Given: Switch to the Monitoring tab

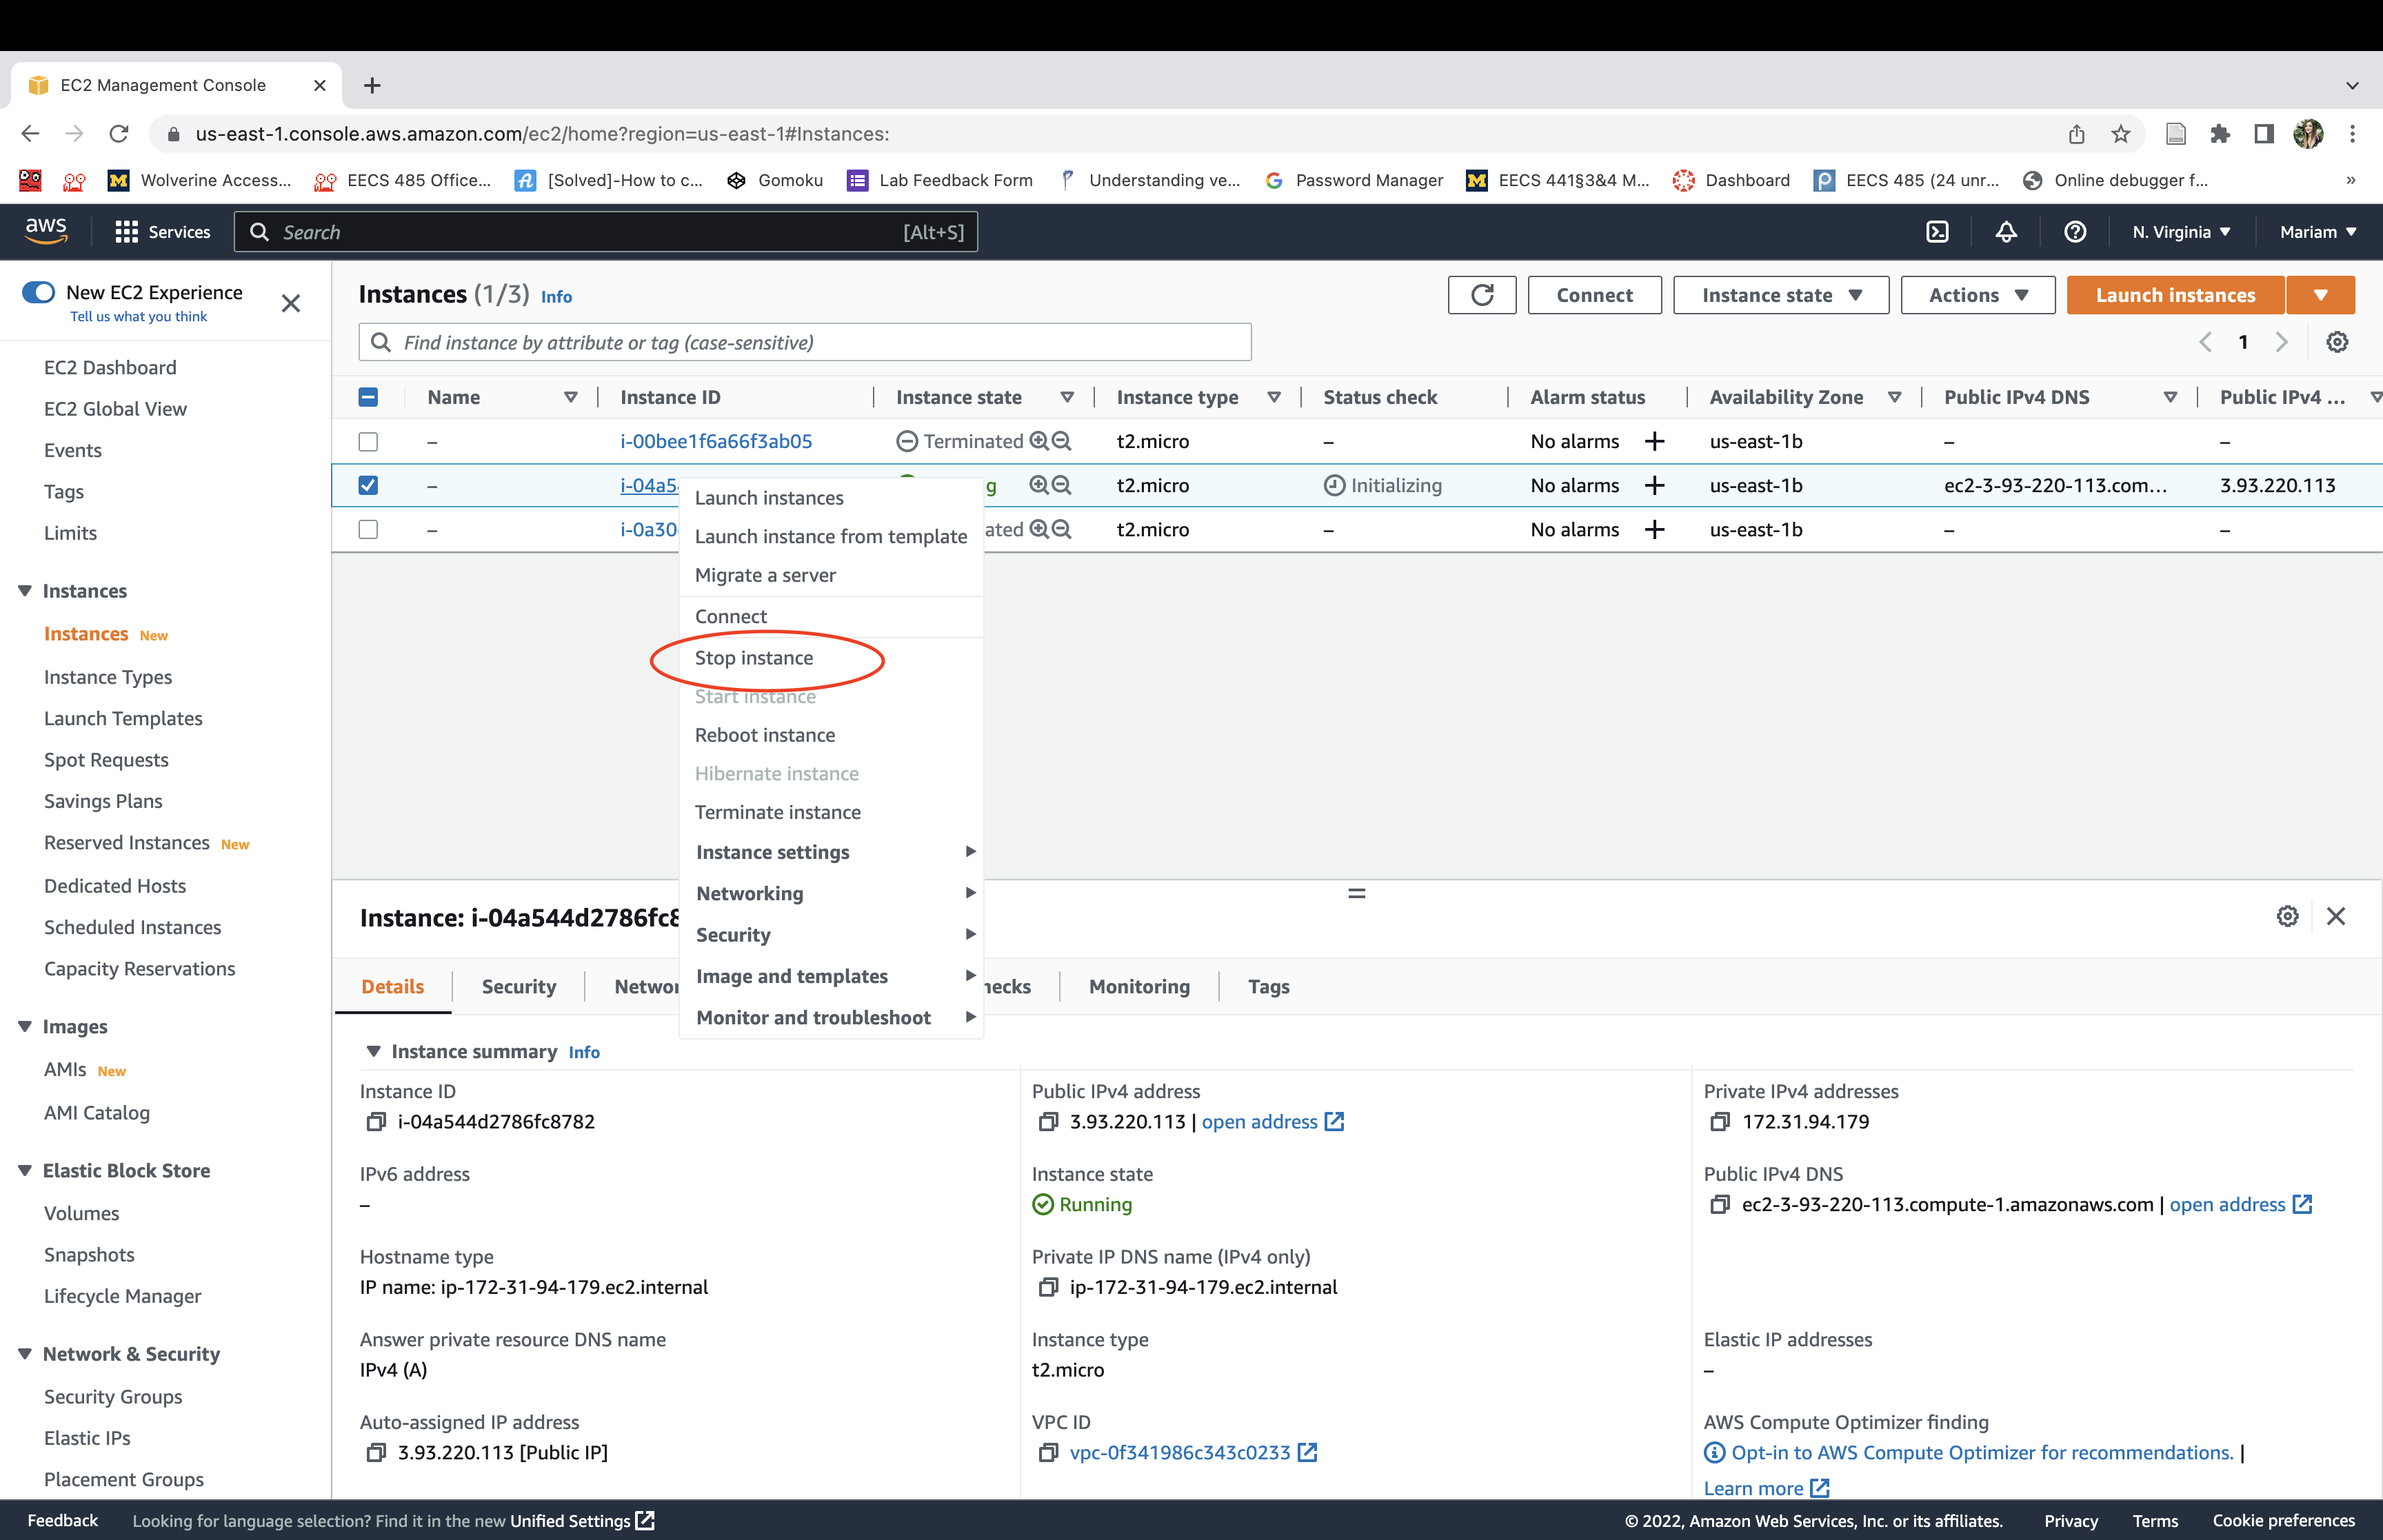Looking at the screenshot, I should coord(1139,986).
